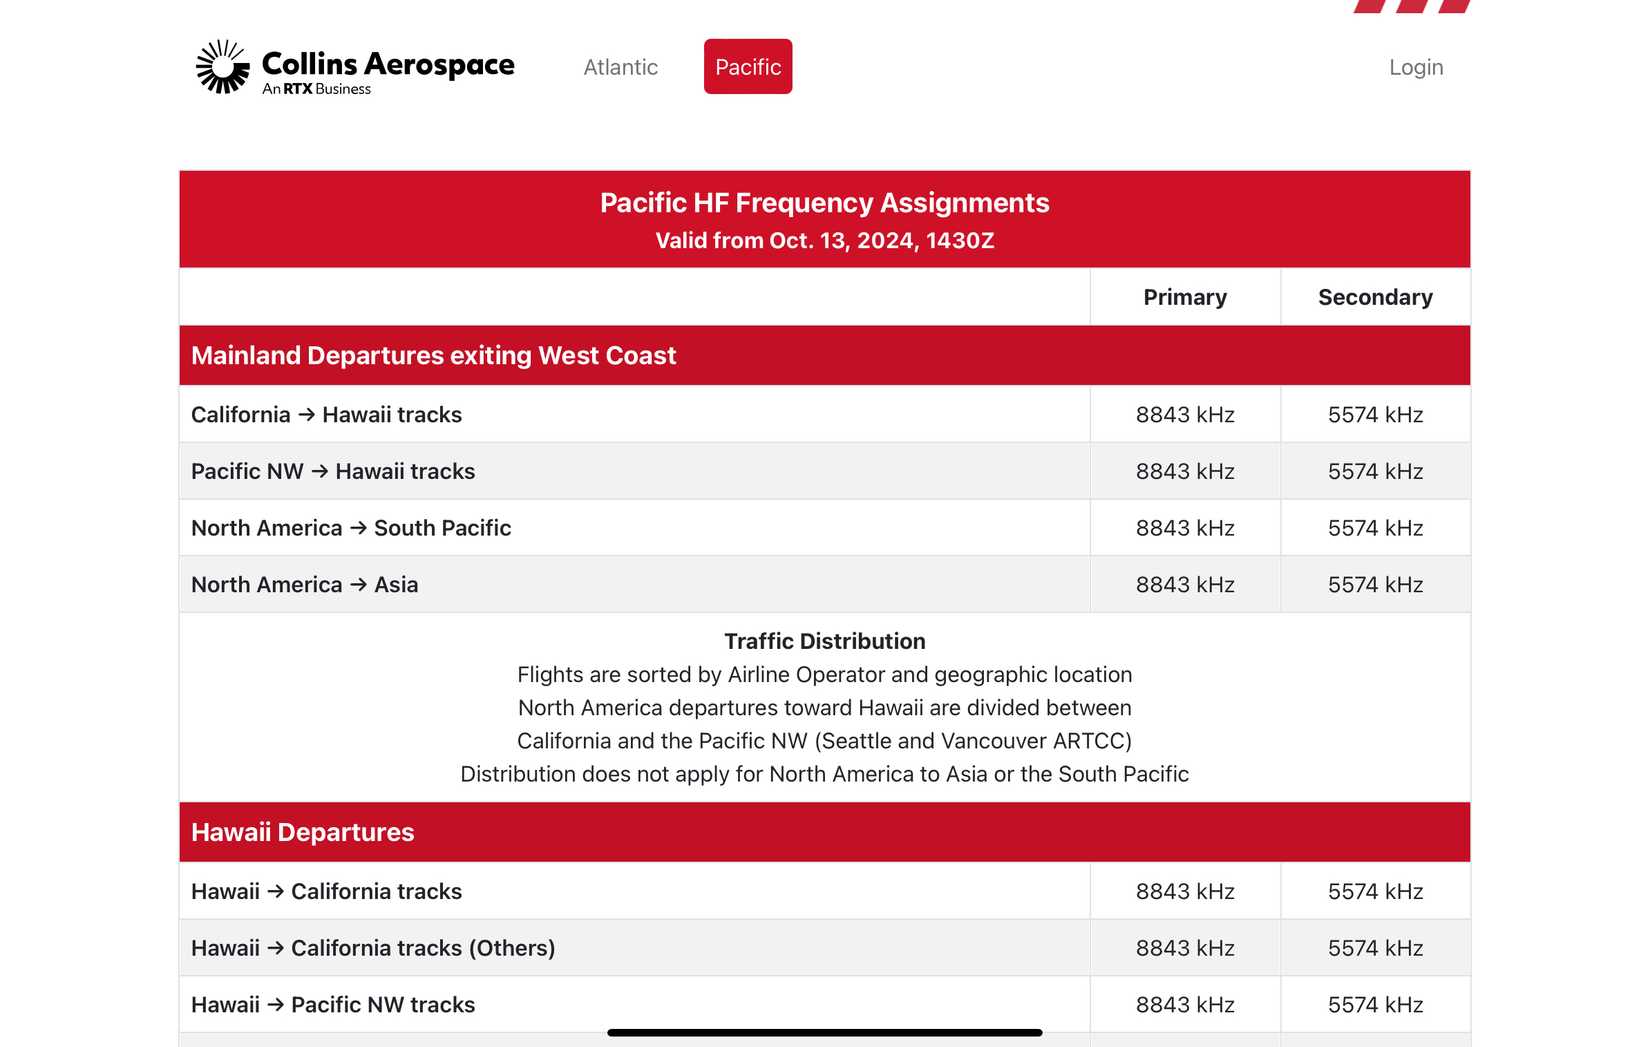
Task: Open the Atlantic frequencies tab
Action: [620, 67]
